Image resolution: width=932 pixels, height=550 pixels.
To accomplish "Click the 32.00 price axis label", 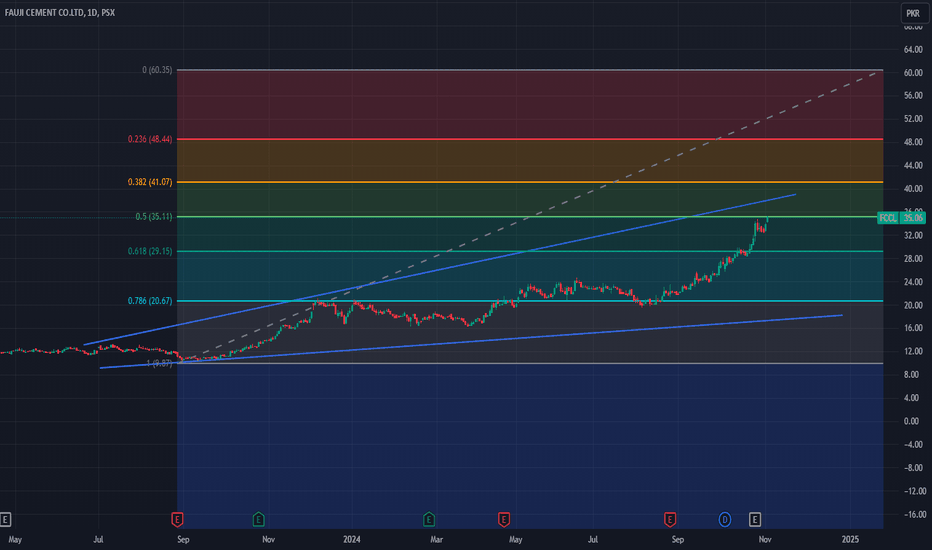I will click(x=913, y=235).
